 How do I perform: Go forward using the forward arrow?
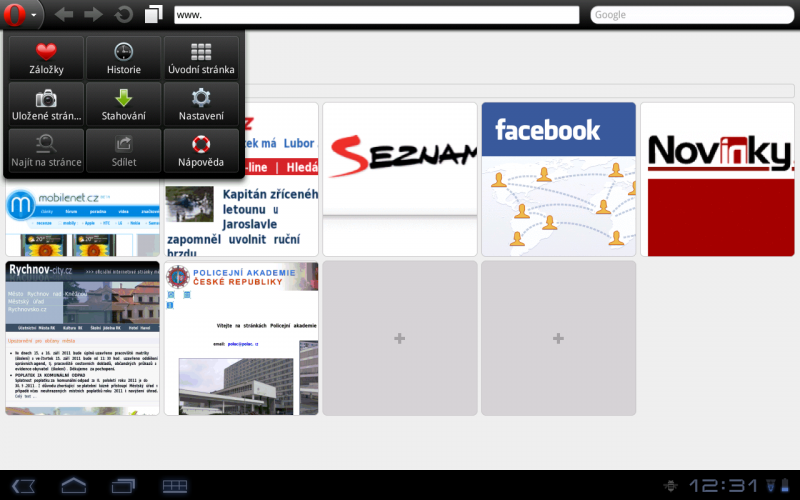[93, 15]
